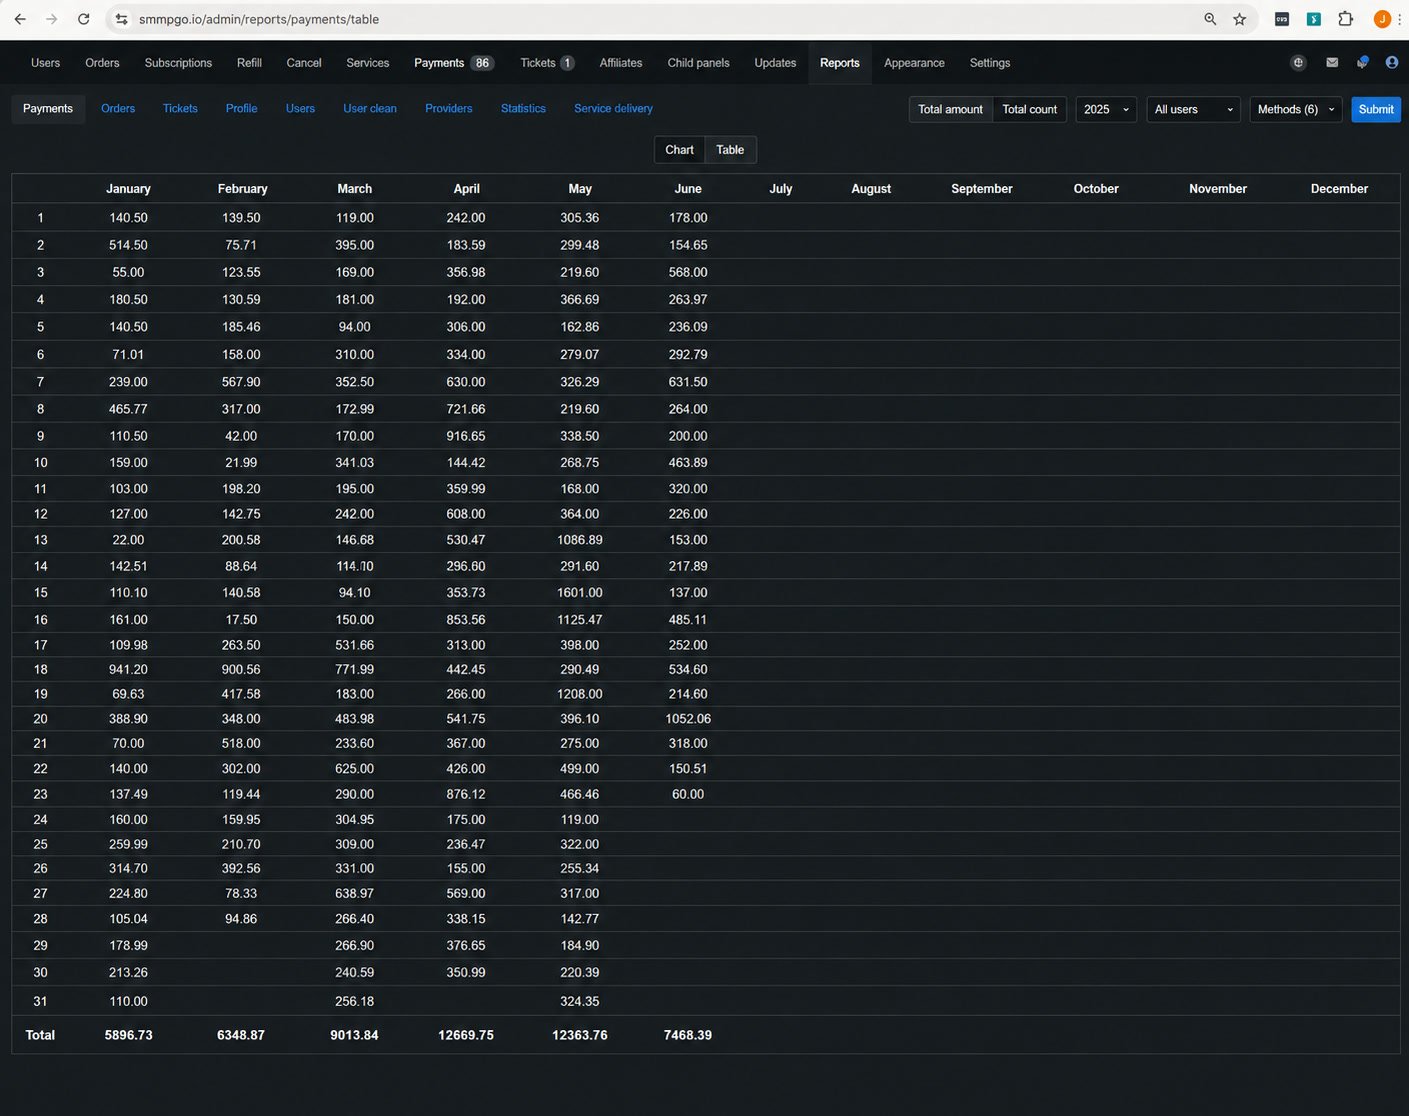Click the Submit button
1409x1116 pixels.
coord(1376,109)
